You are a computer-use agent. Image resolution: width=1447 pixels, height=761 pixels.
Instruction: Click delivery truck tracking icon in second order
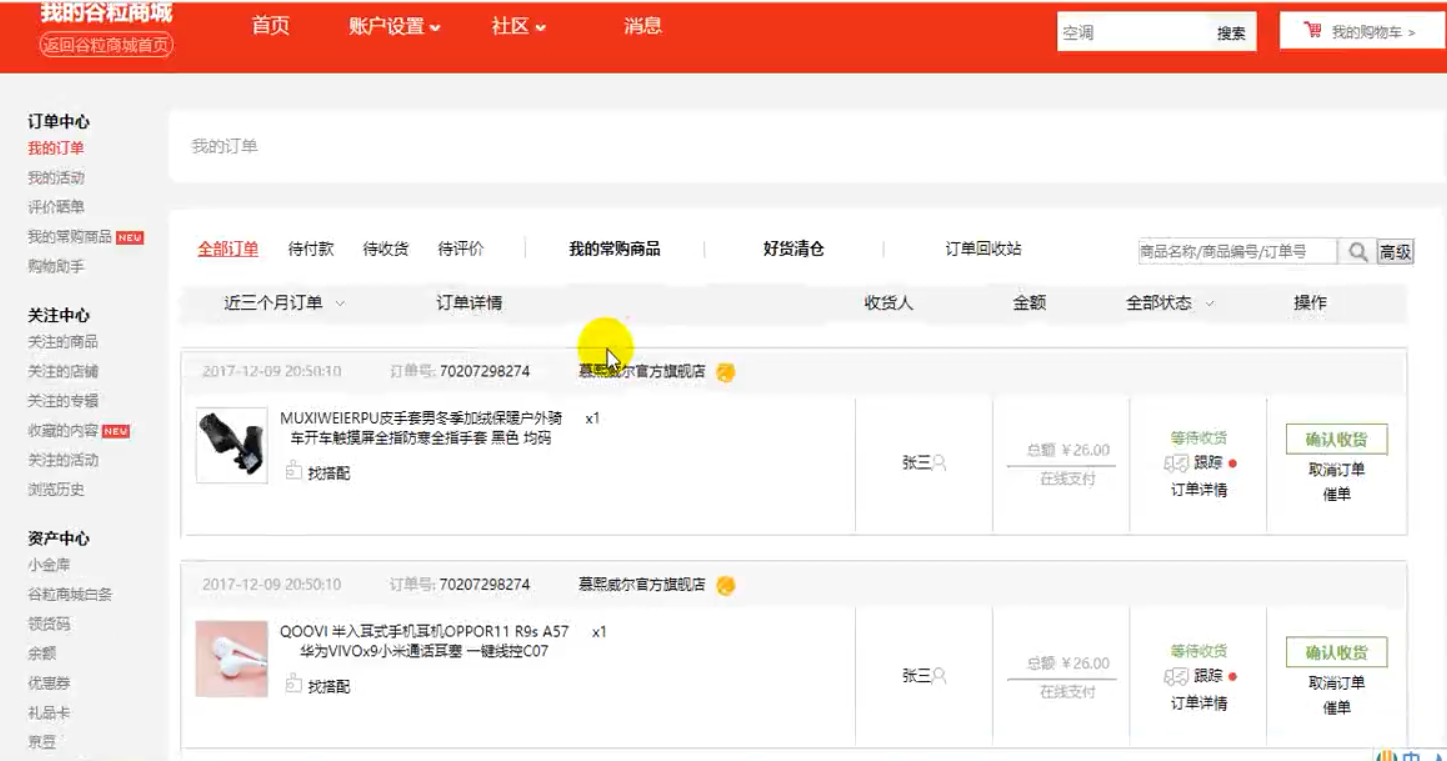1176,677
